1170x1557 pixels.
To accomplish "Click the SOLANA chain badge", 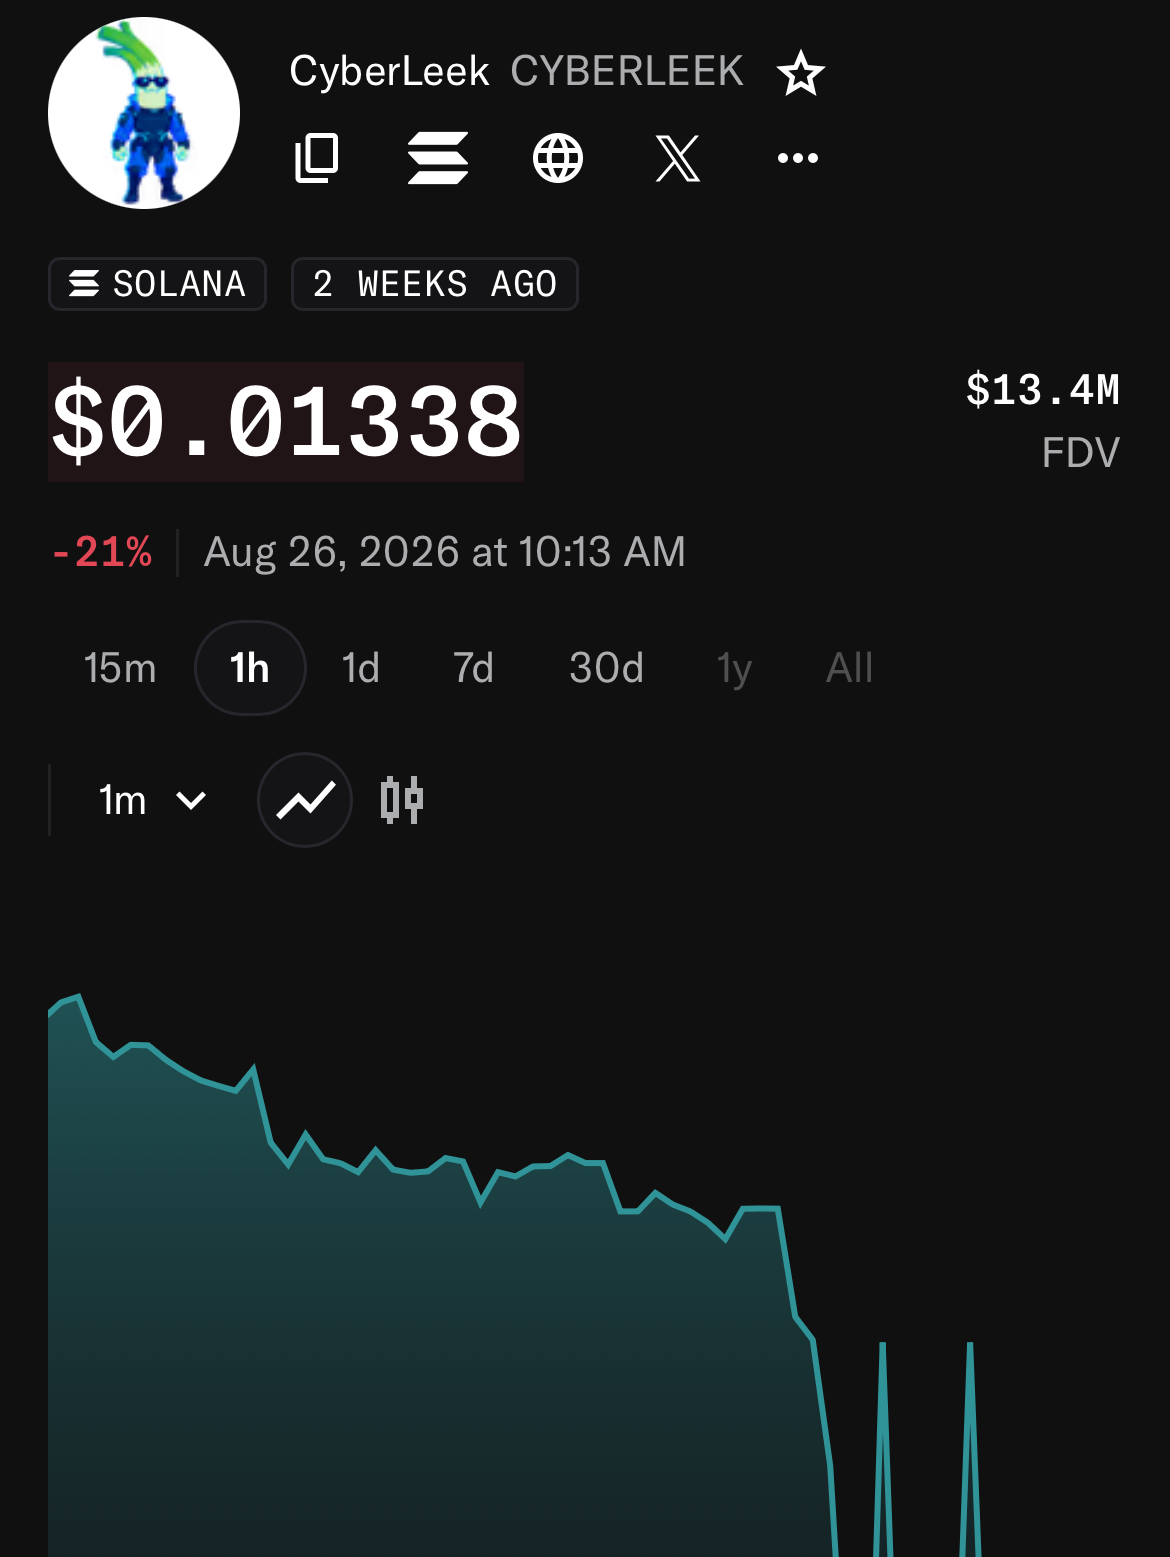I will tap(158, 284).
